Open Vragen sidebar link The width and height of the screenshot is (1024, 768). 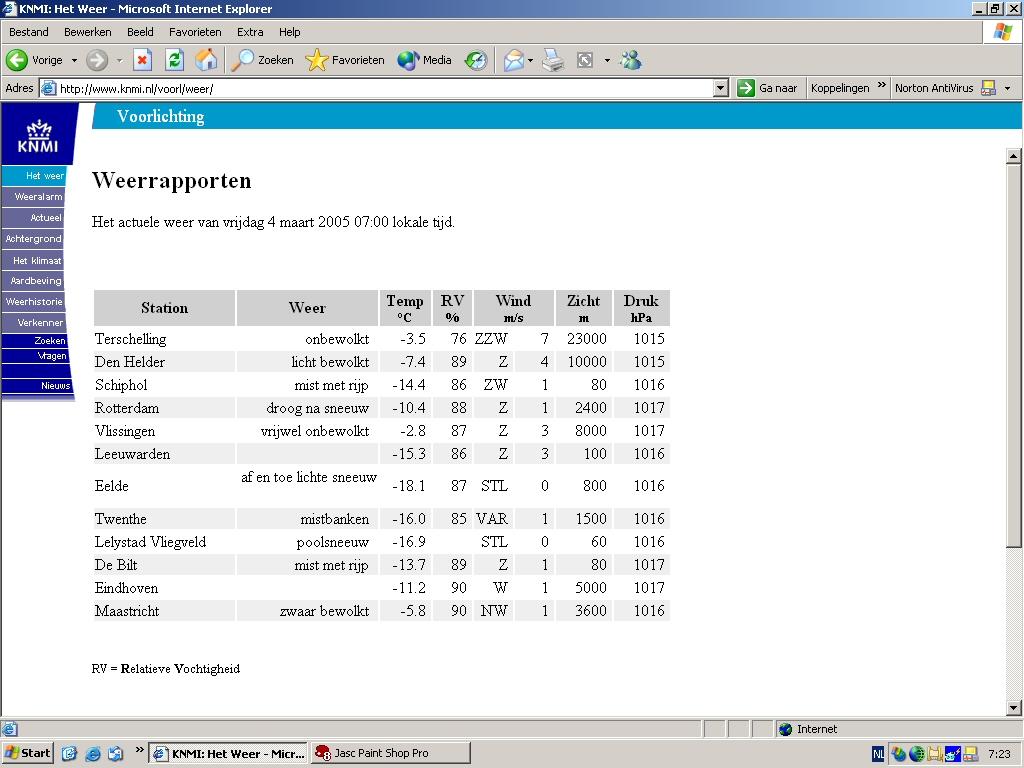(36, 356)
